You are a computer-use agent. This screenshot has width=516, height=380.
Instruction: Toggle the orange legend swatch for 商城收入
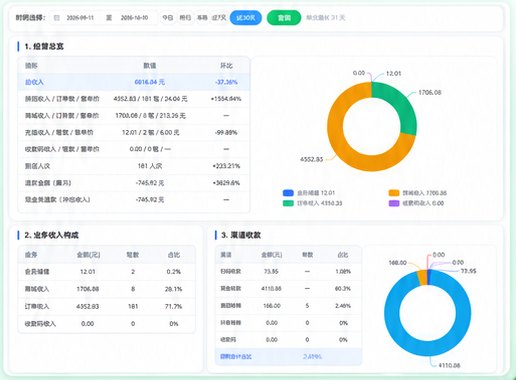click(394, 193)
